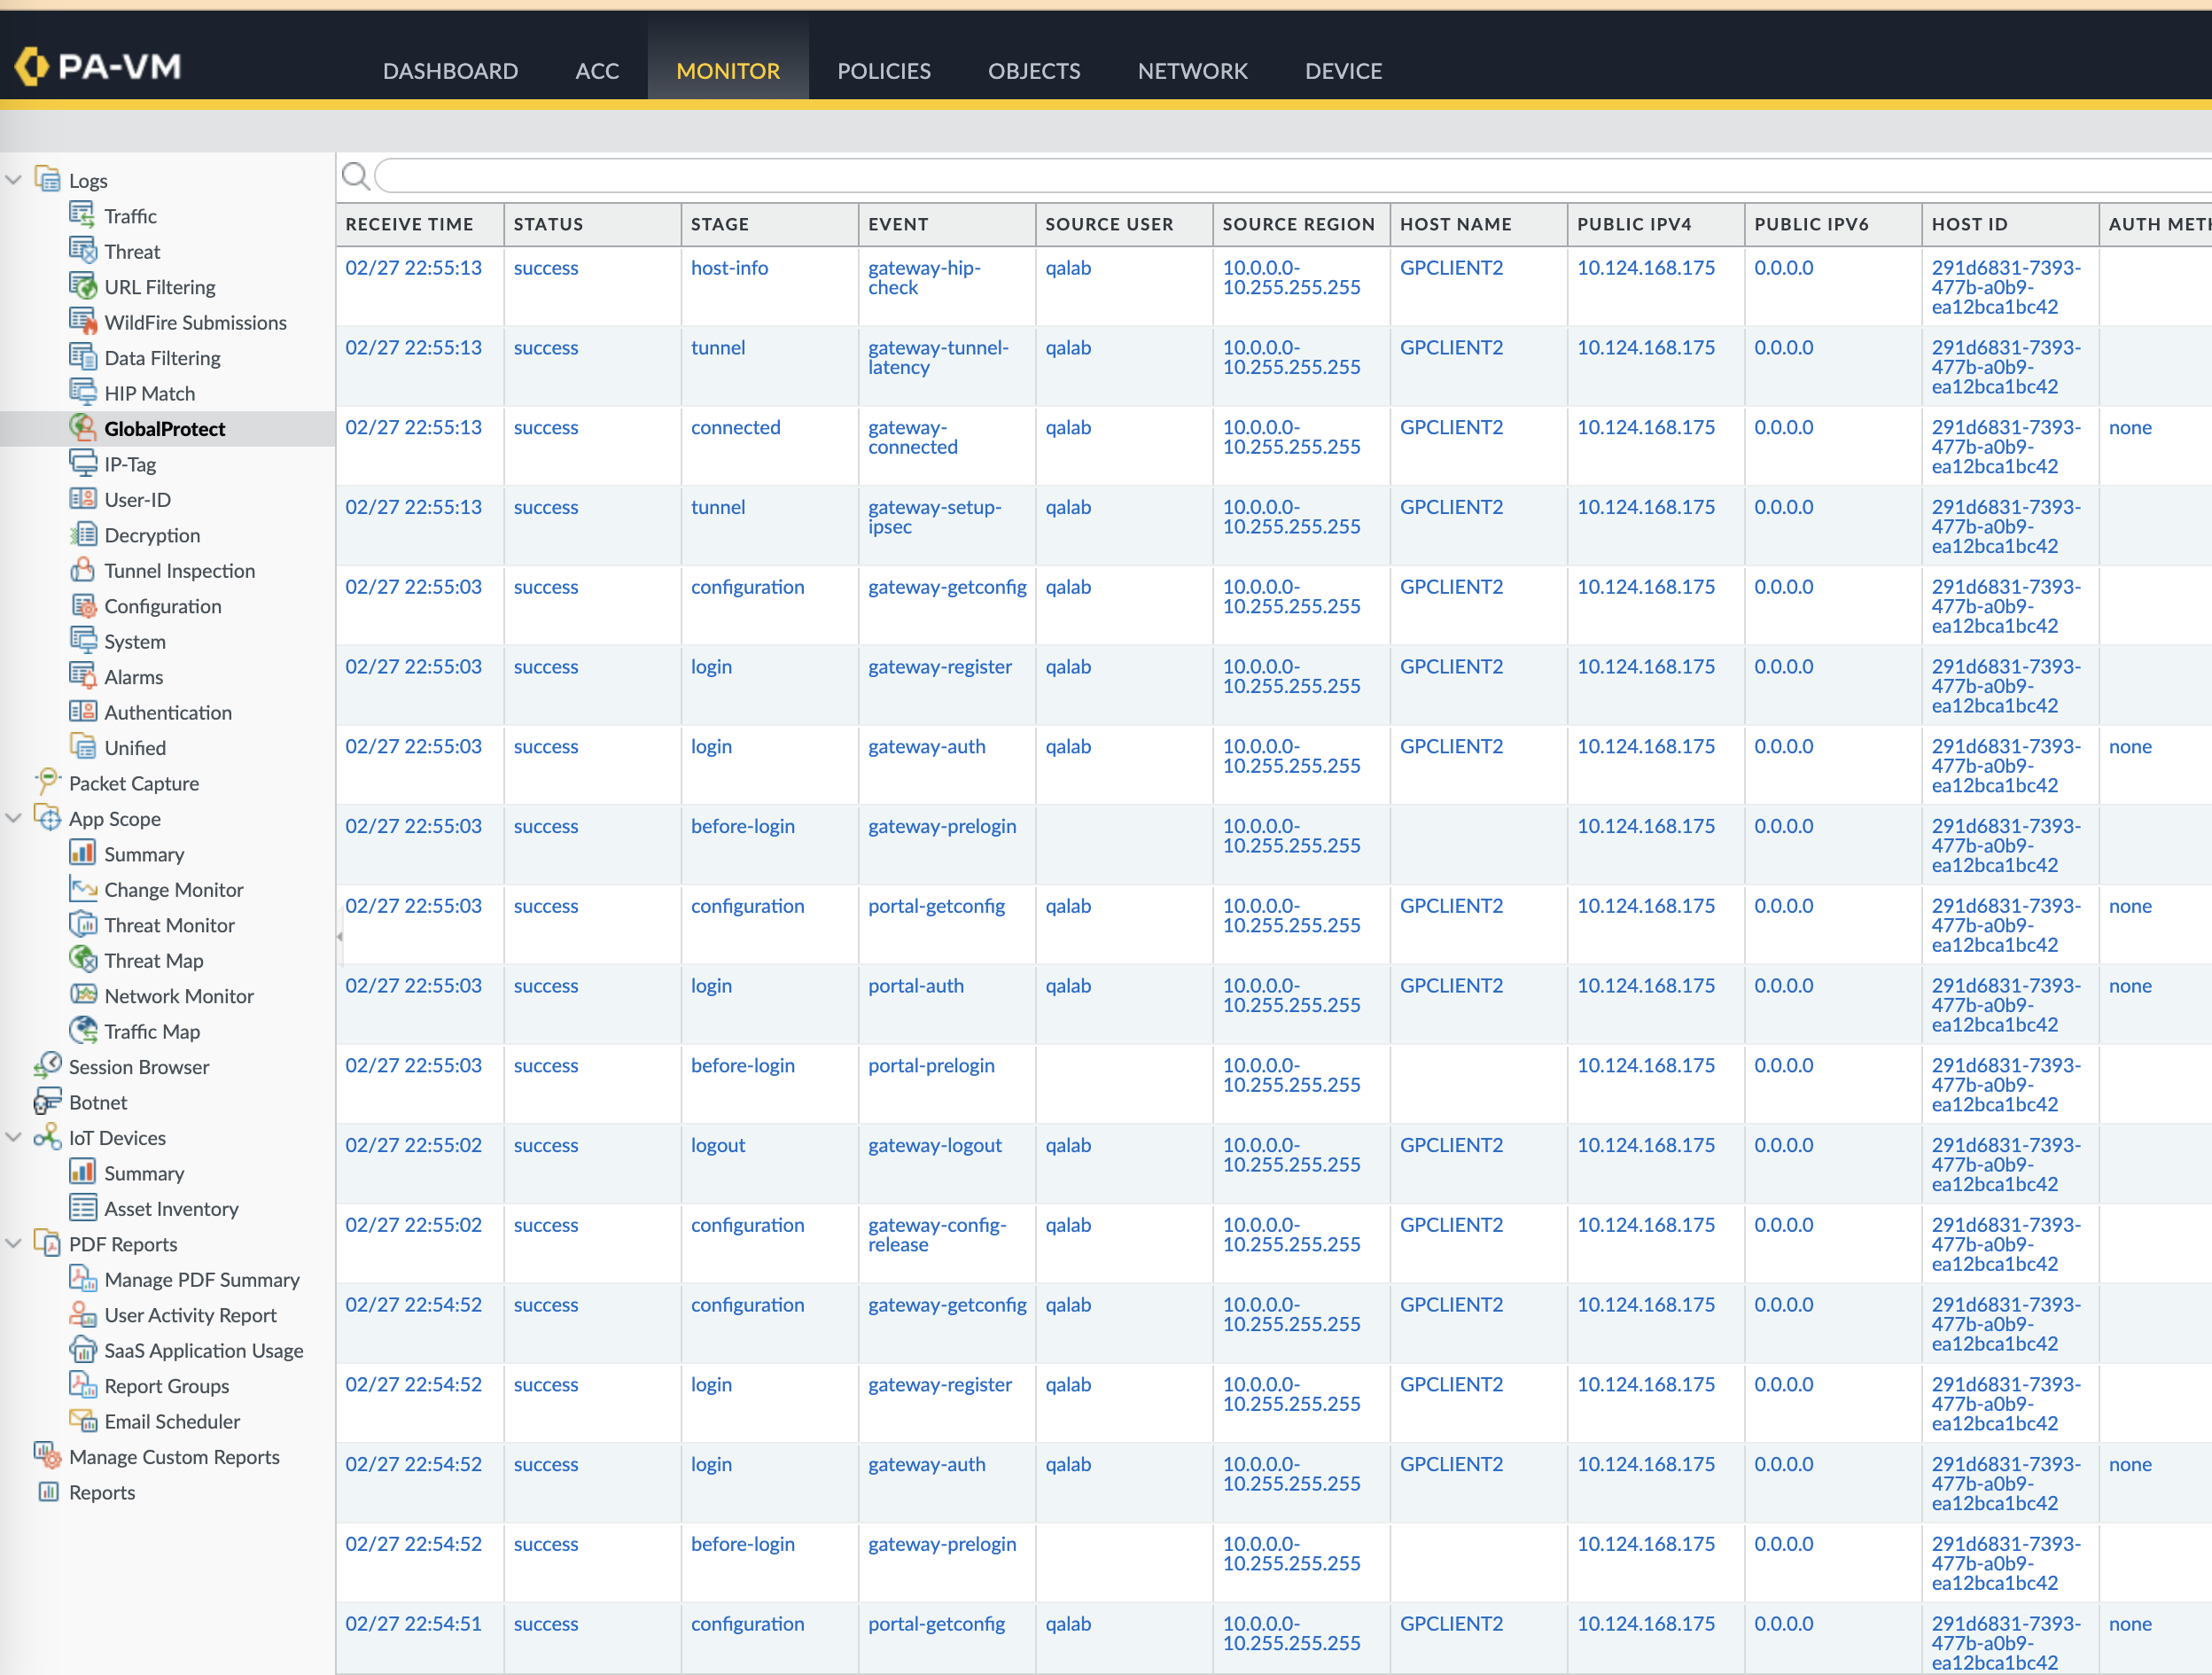Viewport: 2212px width, 1675px height.
Task: Click the RECEIVE TIME column header
Action: [x=409, y=224]
